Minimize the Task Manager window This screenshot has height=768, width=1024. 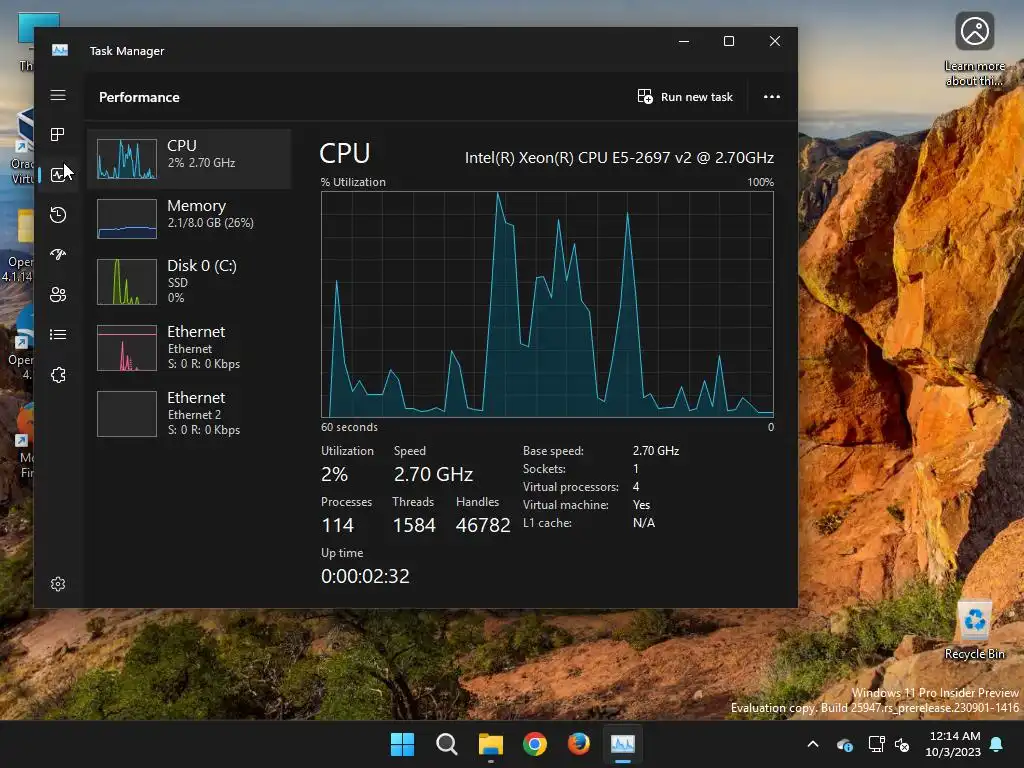684,41
